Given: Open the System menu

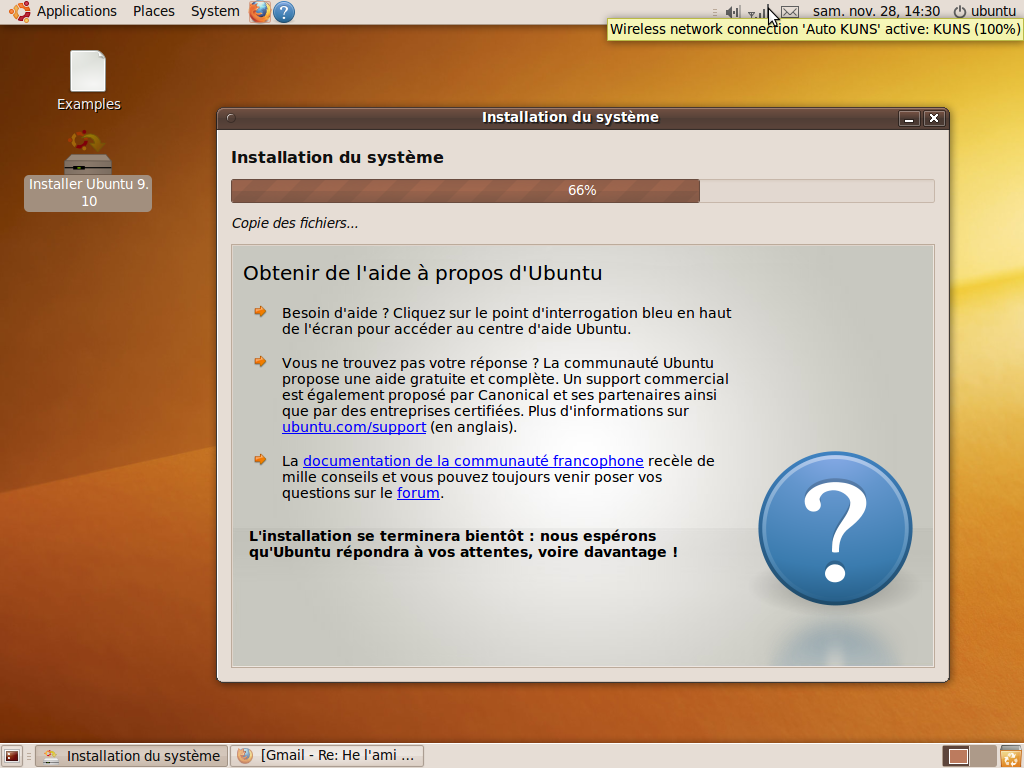Looking at the screenshot, I should (215, 11).
